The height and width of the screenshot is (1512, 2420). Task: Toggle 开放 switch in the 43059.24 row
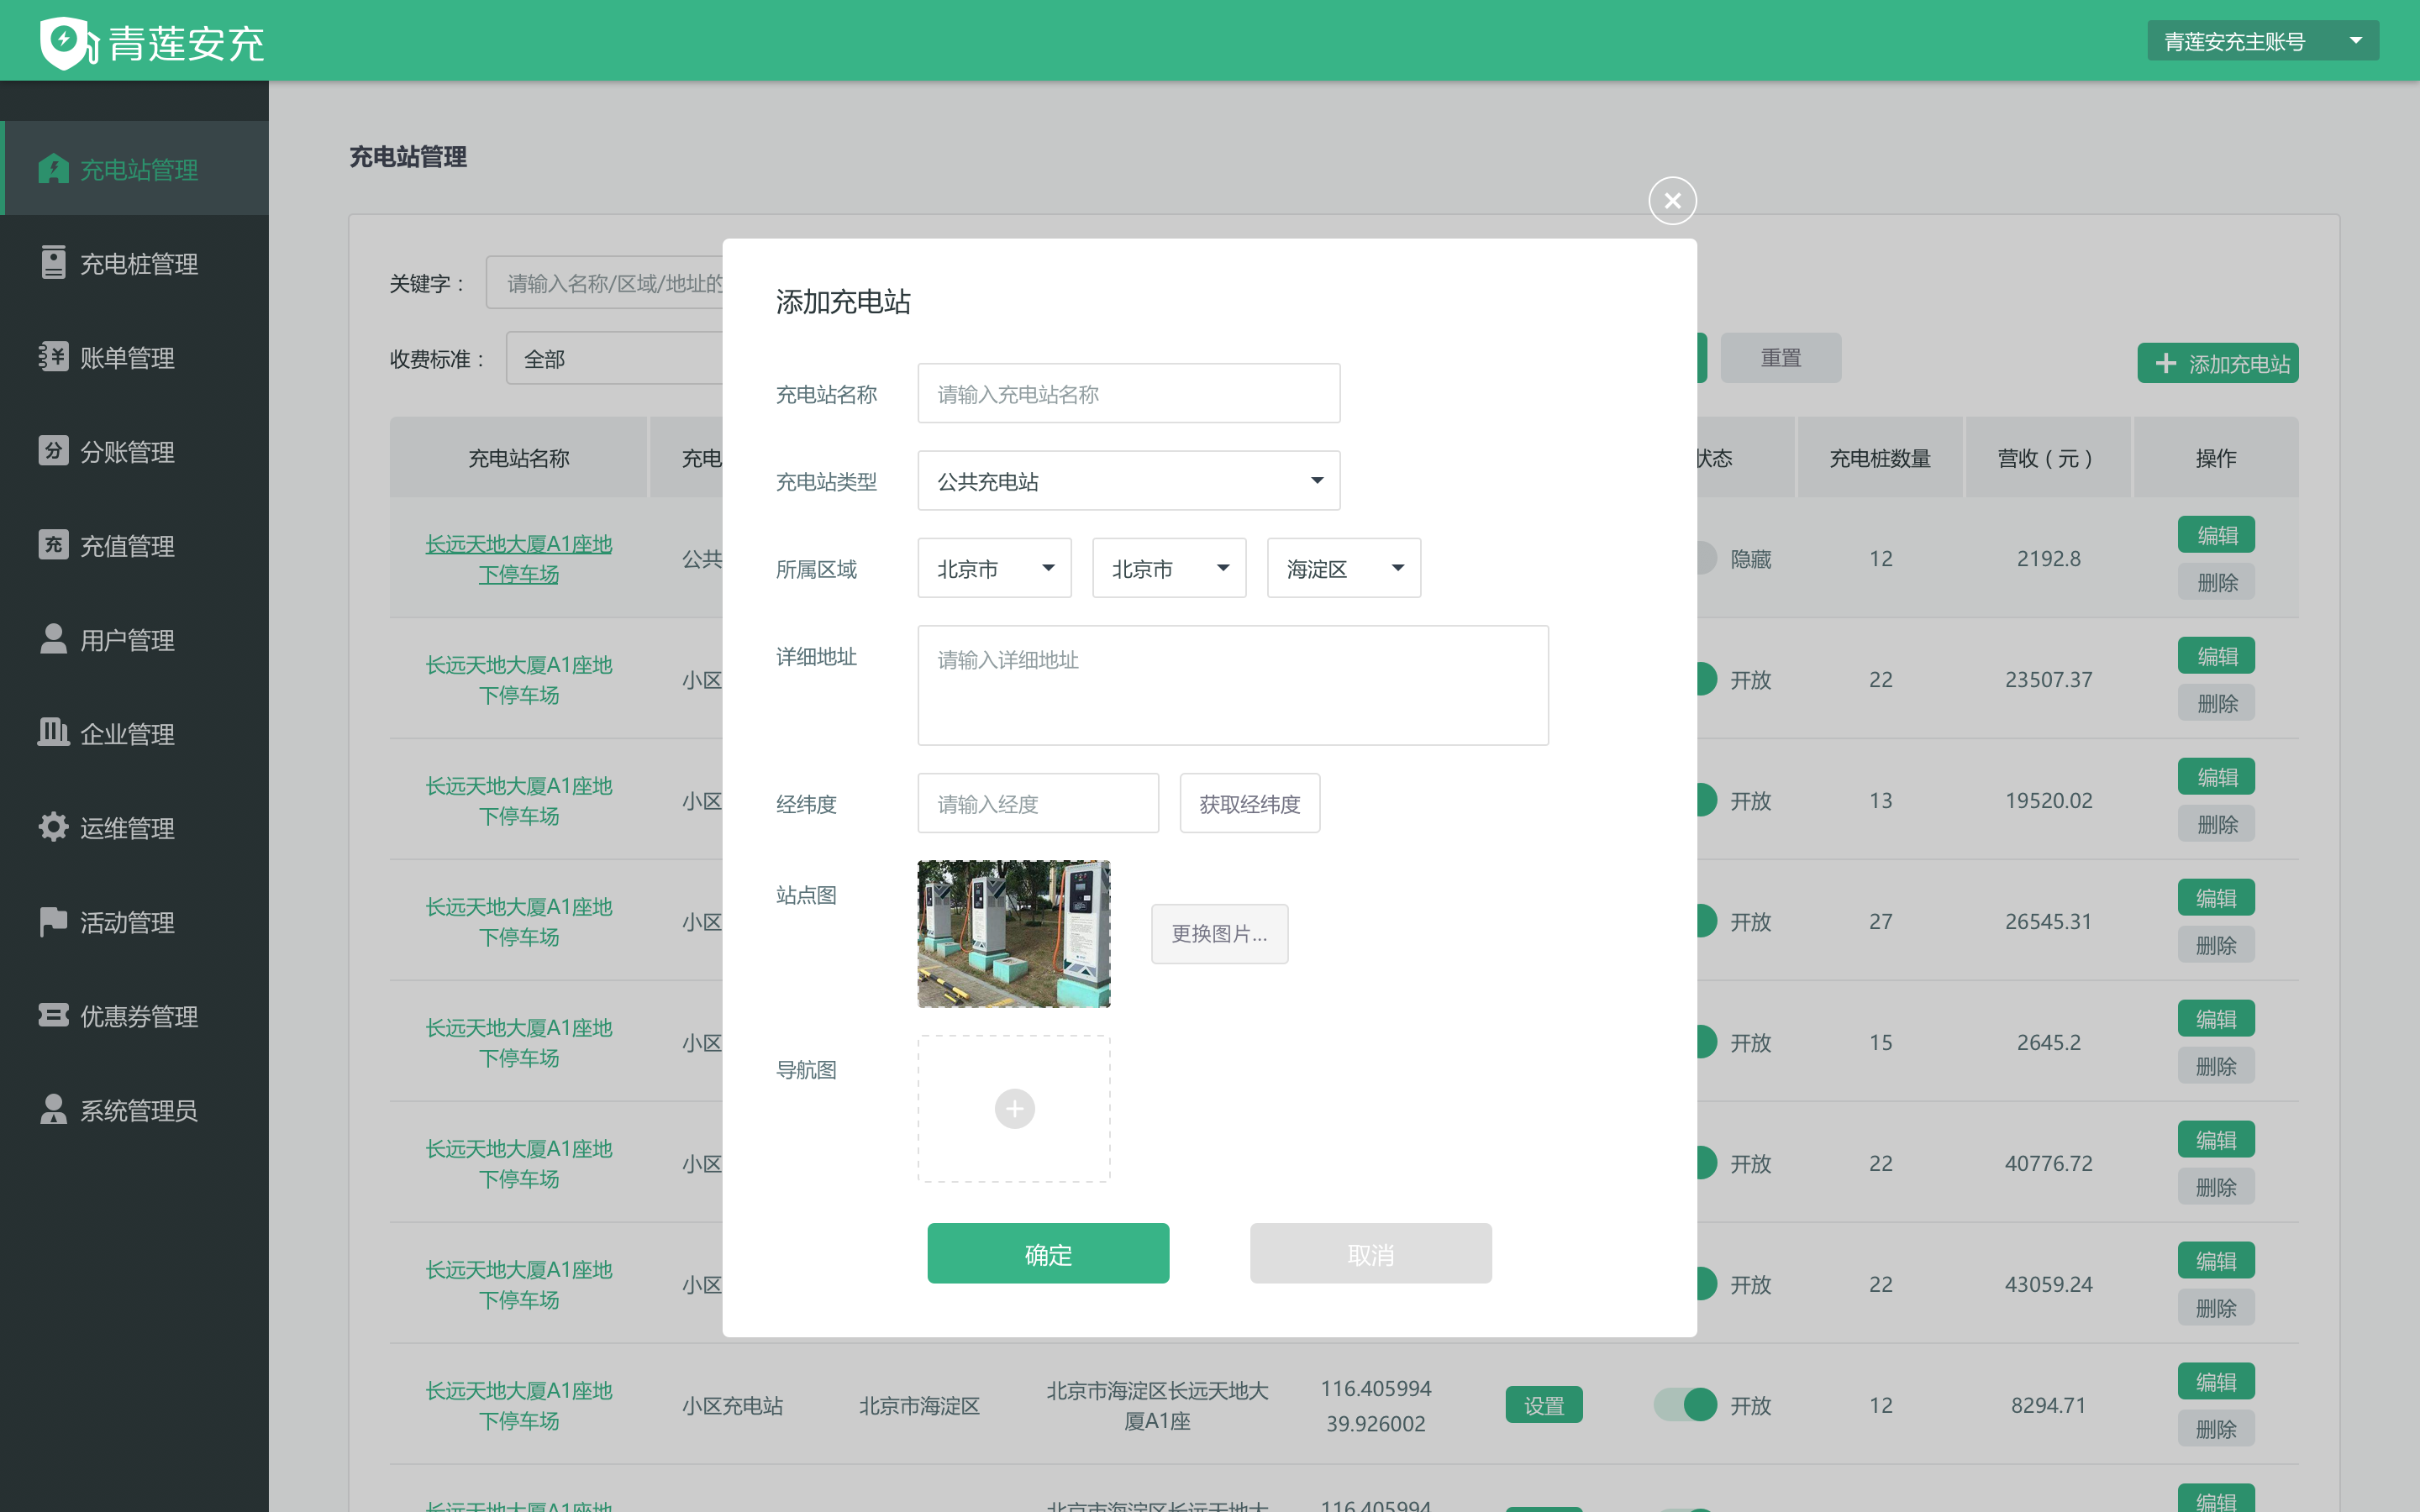pos(1706,1284)
